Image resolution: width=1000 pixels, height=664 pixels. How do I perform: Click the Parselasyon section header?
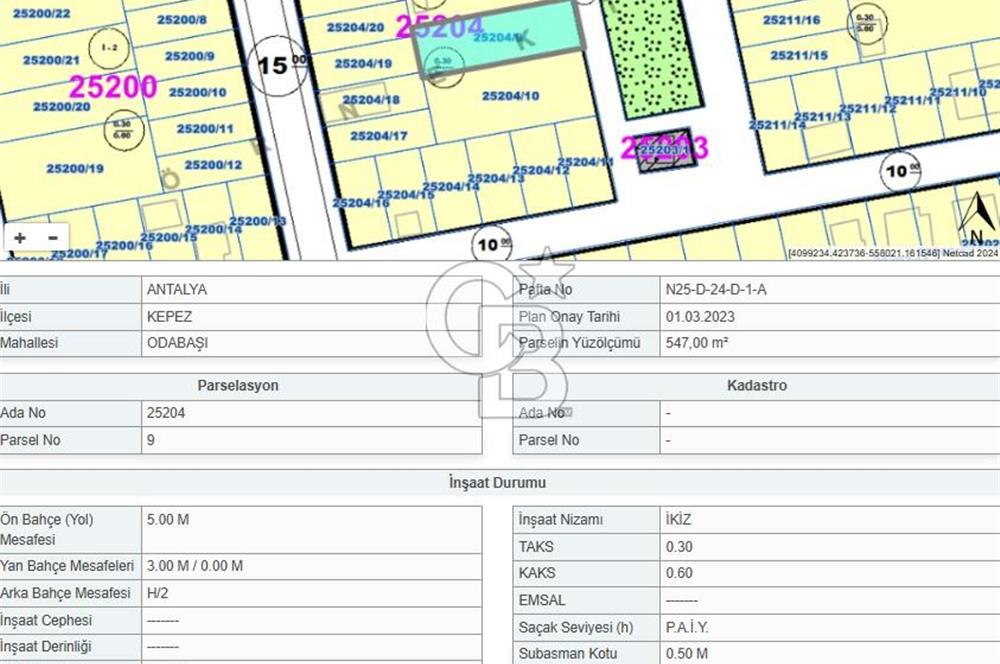[237, 386]
